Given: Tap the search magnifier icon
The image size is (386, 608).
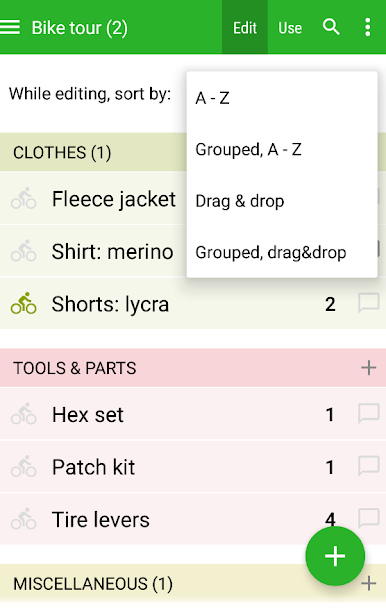Looking at the screenshot, I should pyautogui.click(x=331, y=27).
